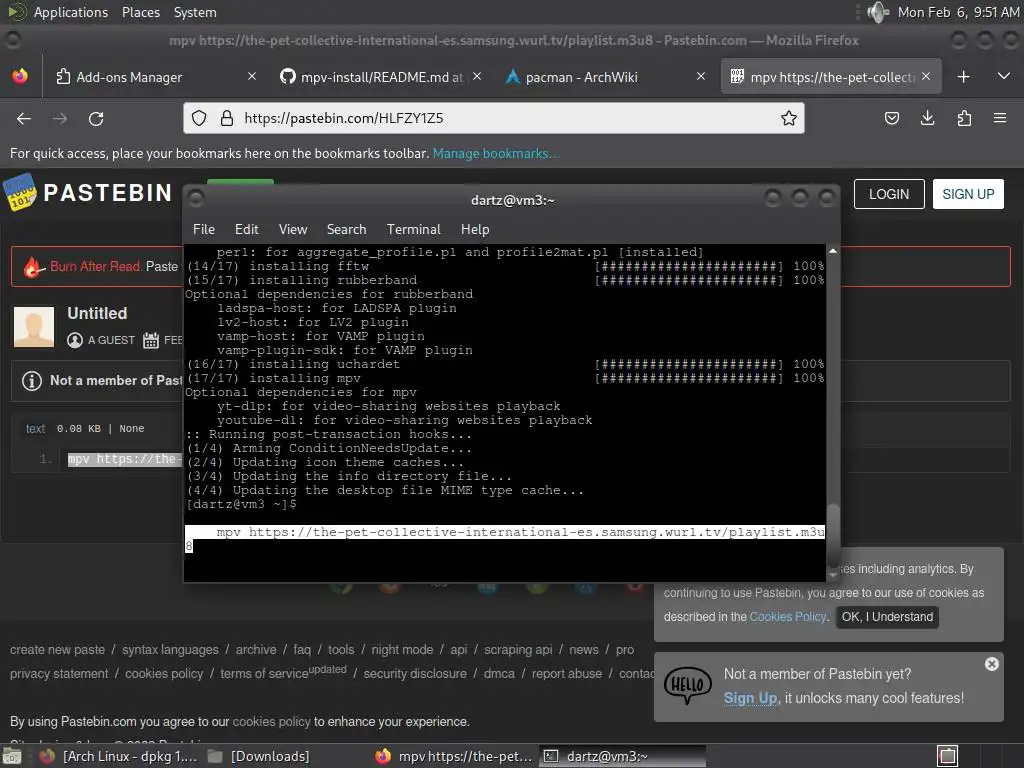1024x768 pixels.
Task: Click the LOGIN button
Action: click(x=889, y=194)
